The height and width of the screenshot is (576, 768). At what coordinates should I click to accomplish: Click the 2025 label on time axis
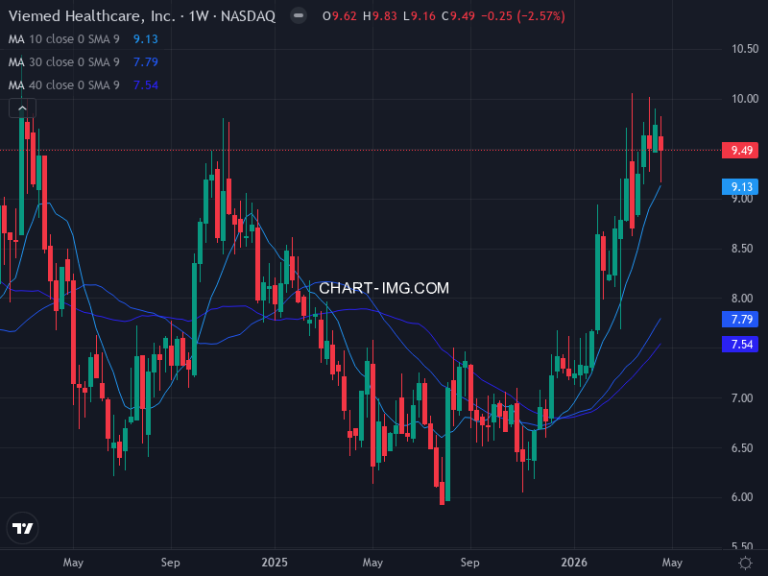click(x=274, y=562)
